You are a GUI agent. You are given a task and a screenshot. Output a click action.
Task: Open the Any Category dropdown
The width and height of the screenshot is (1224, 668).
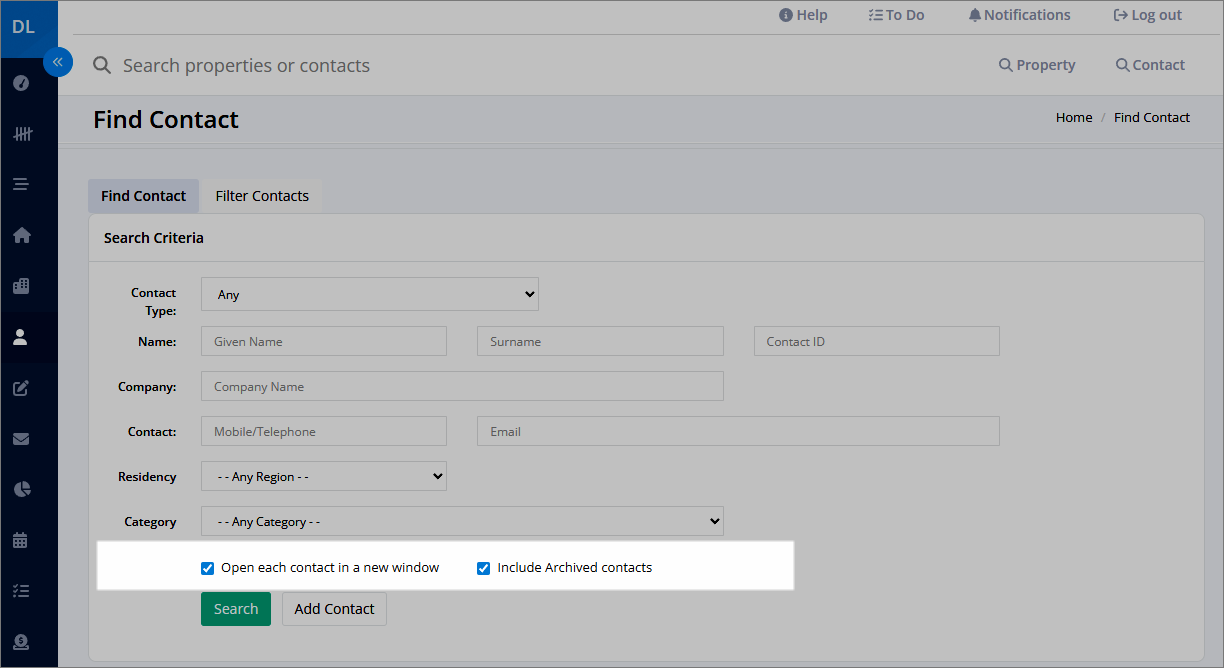click(462, 521)
